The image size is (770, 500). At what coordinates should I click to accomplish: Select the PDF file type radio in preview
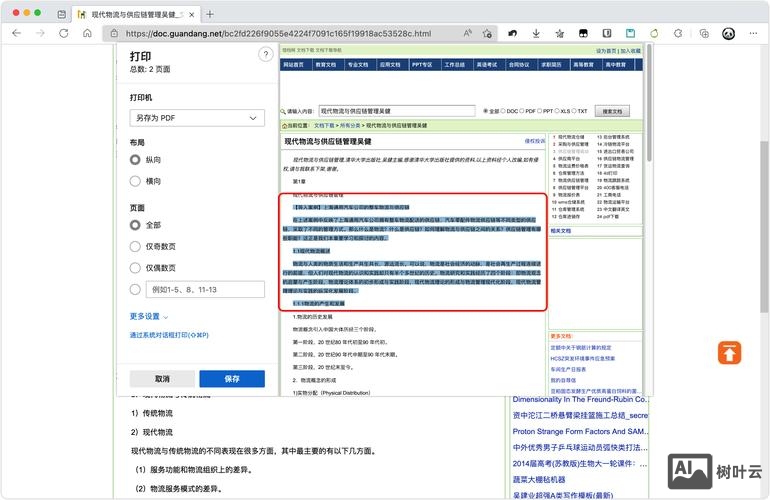click(x=522, y=111)
